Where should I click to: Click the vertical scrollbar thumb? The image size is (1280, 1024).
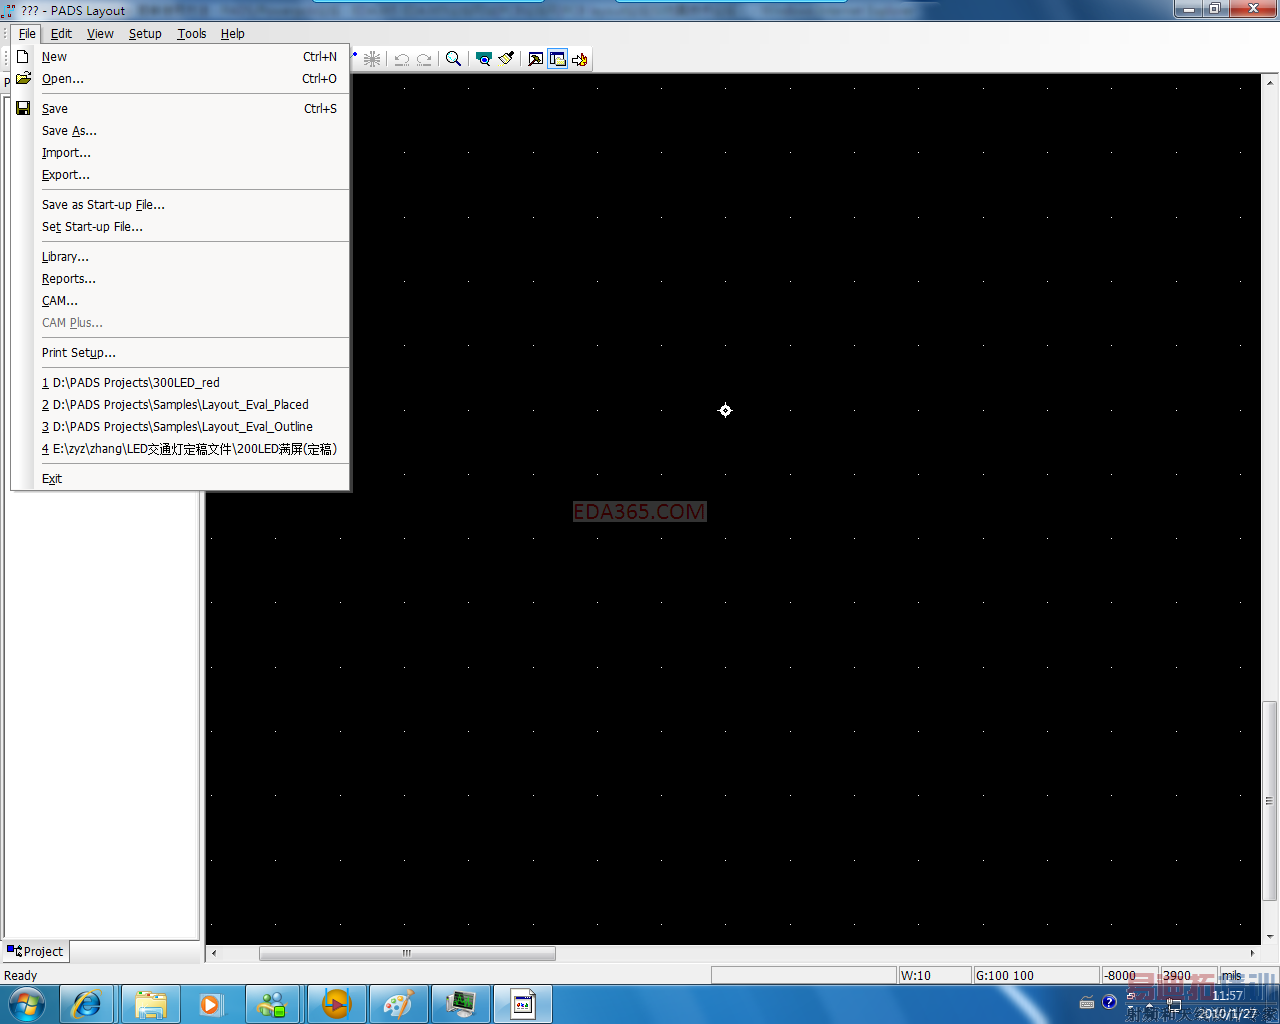pos(1270,800)
